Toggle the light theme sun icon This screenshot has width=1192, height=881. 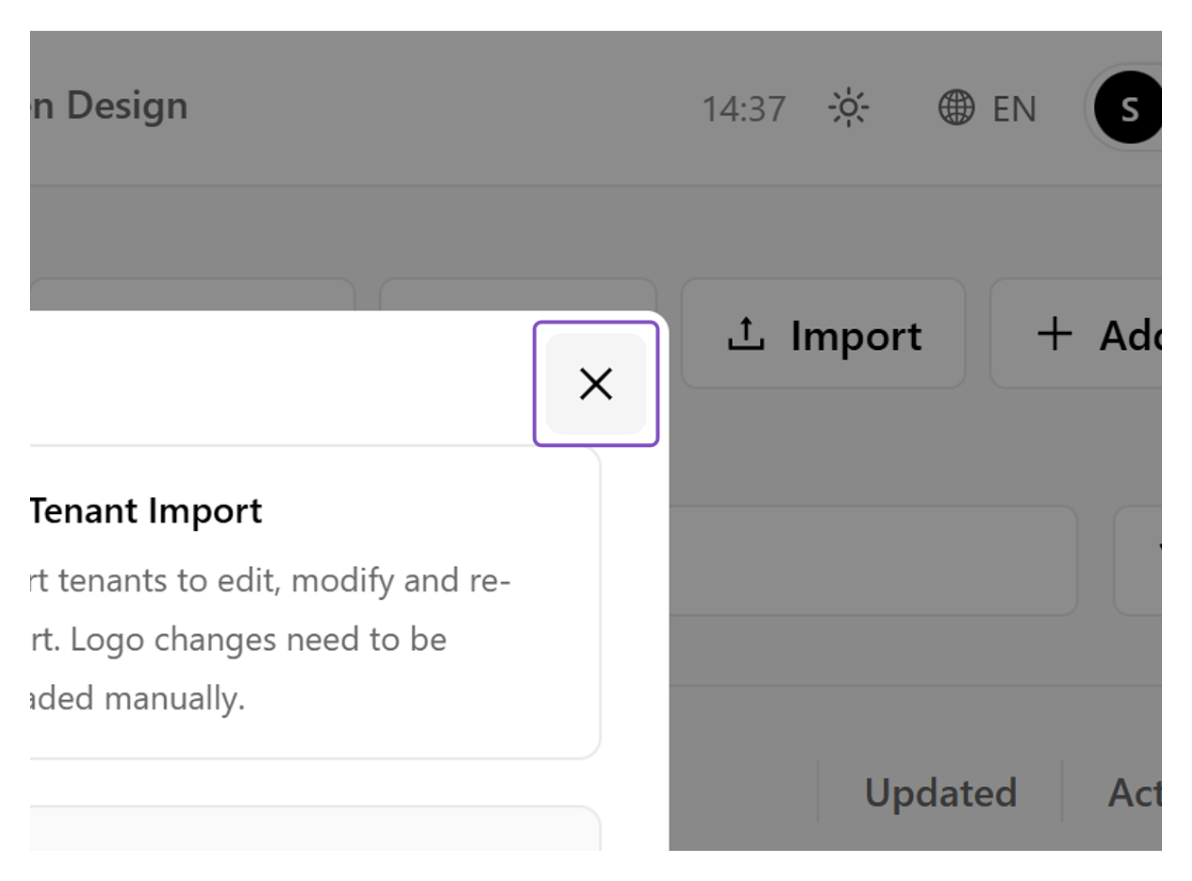point(848,108)
